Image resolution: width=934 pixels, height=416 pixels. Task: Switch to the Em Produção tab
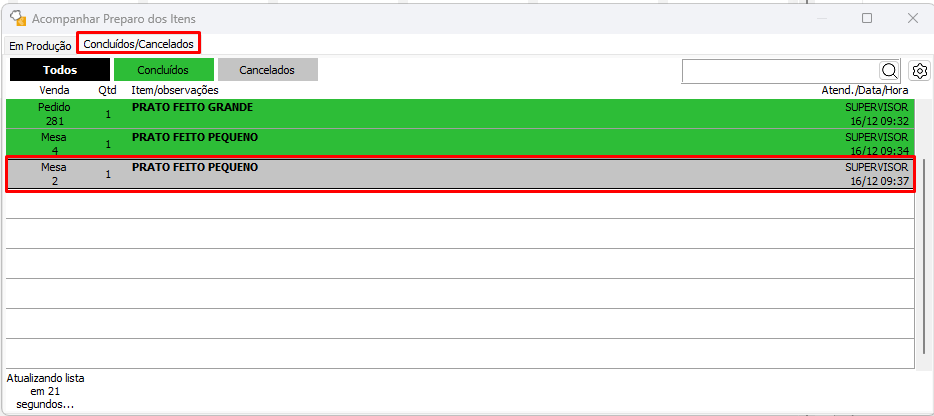(x=40, y=45)
